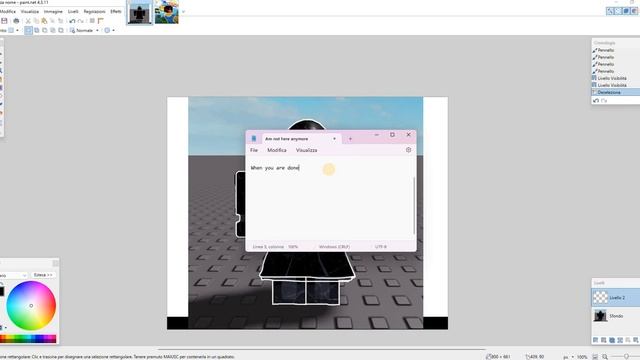Click the Crop to Selection toolbar icon
640x360 pixels.
(53, 21)
